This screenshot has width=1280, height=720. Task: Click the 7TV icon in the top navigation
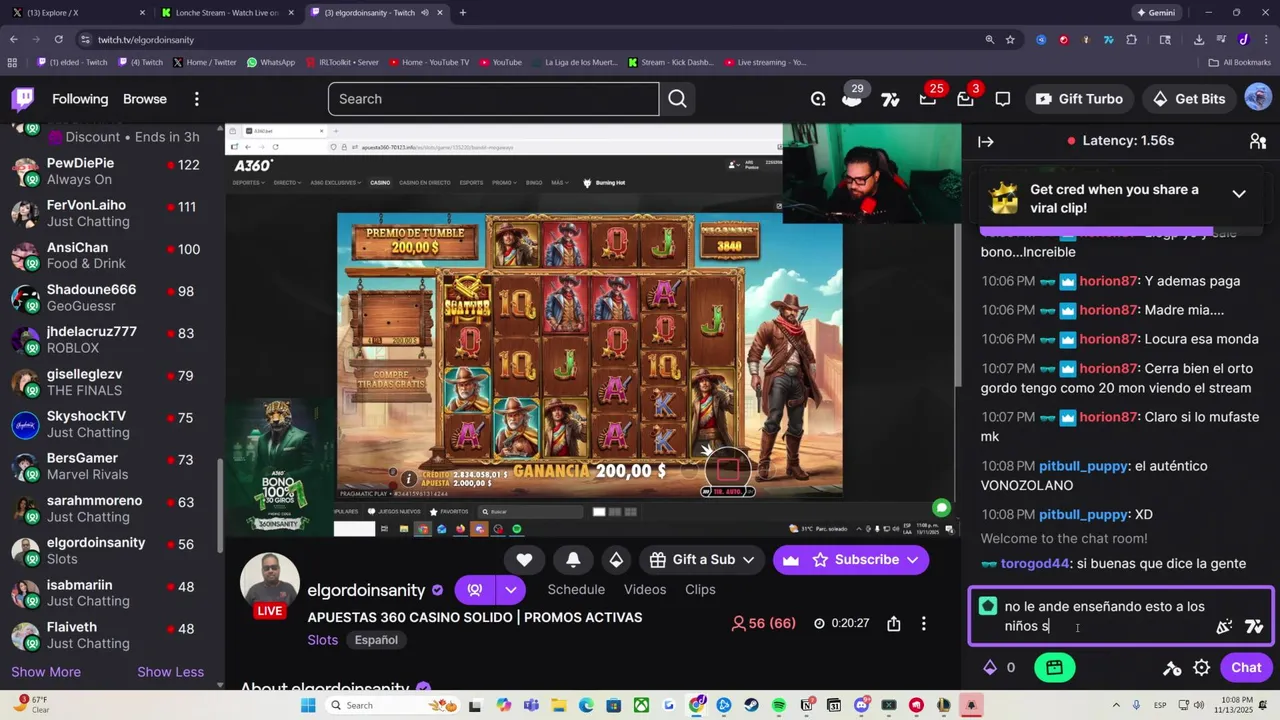(890, 99)
